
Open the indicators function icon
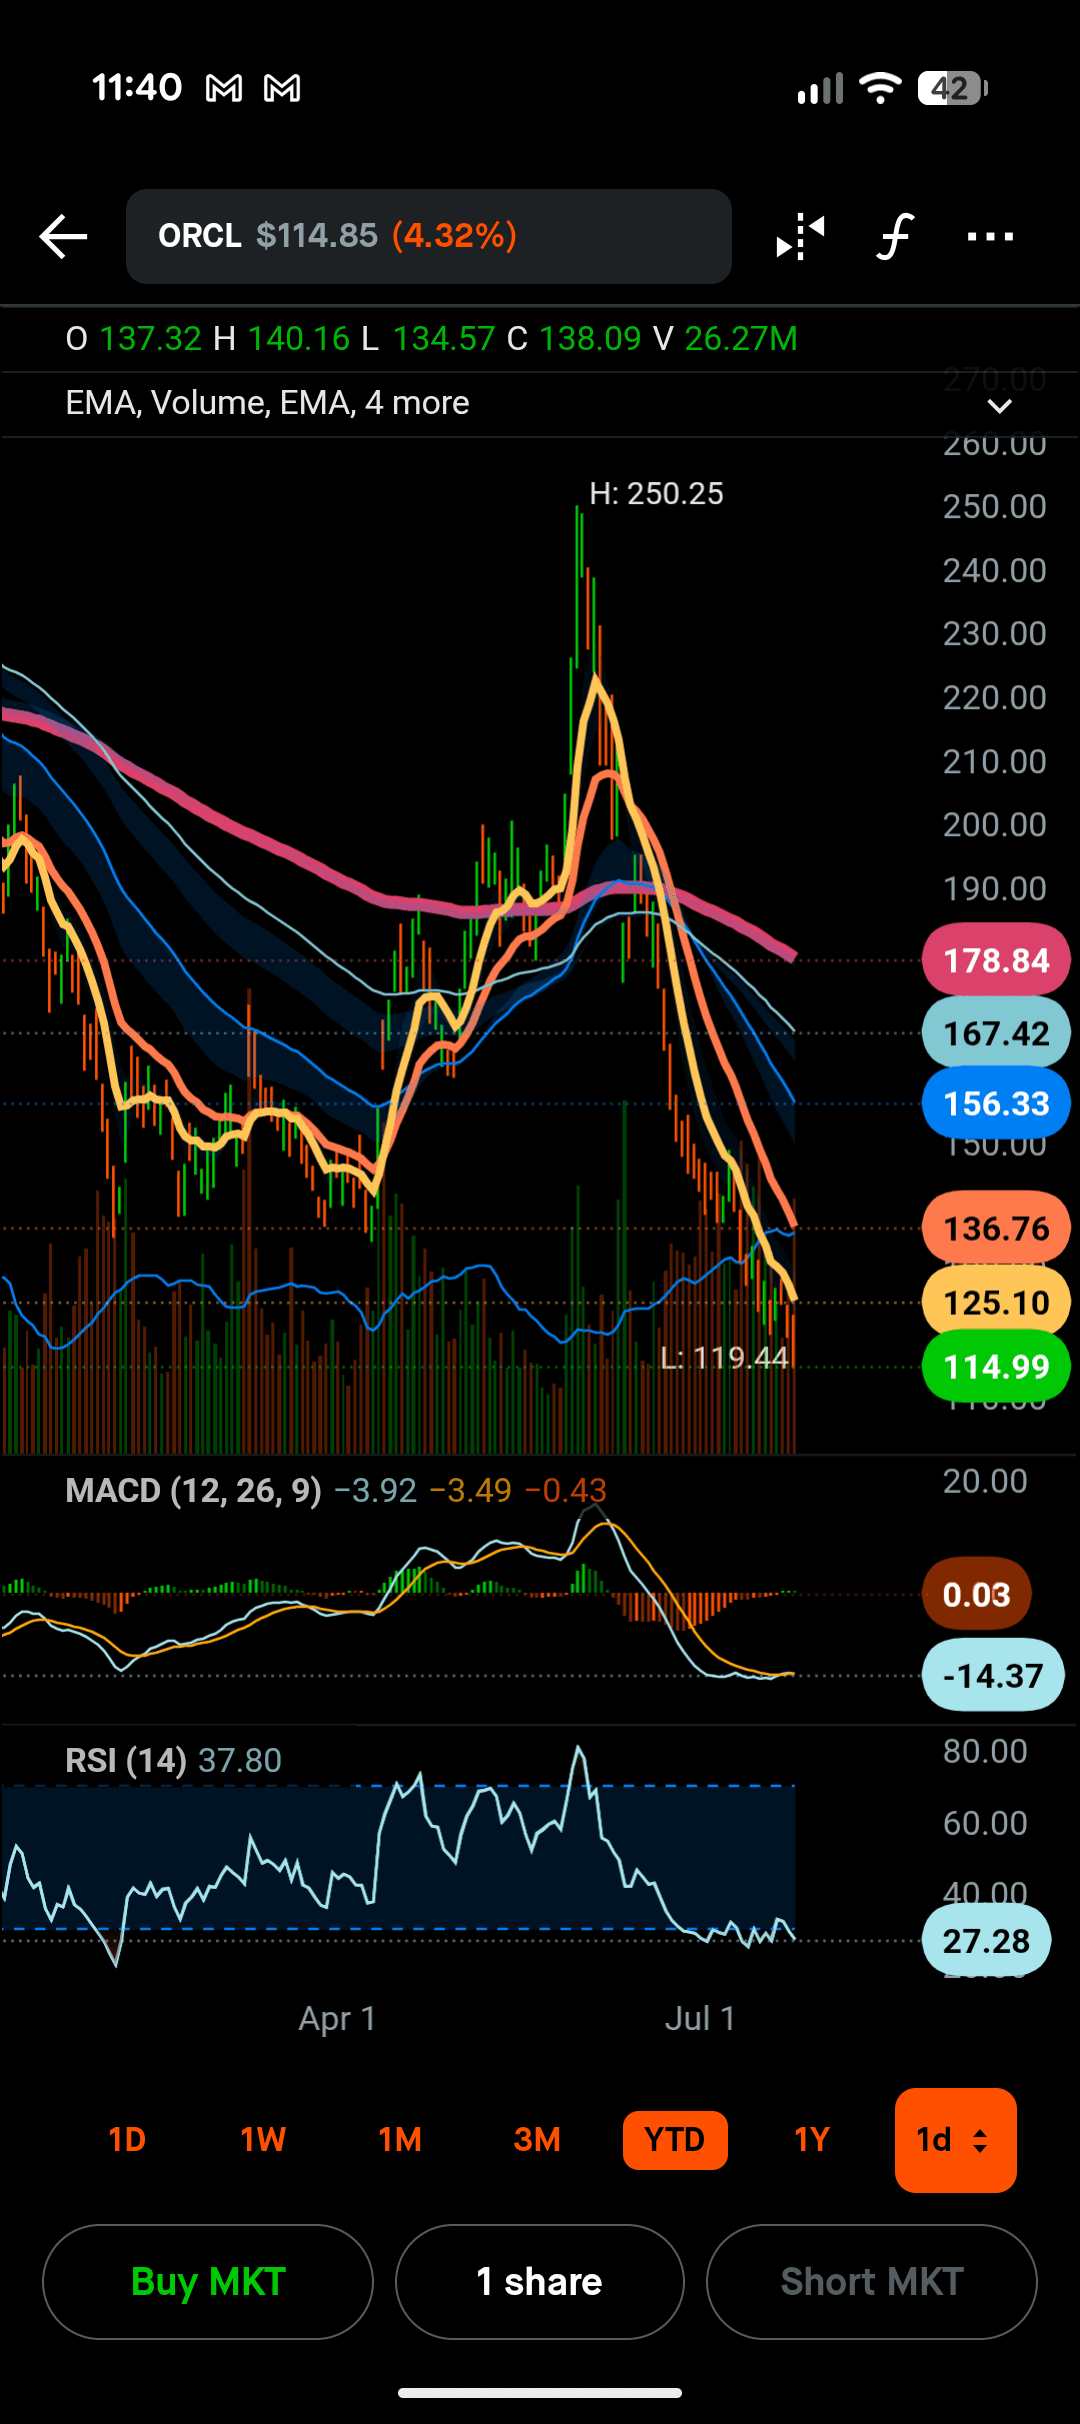click(894, 237)
